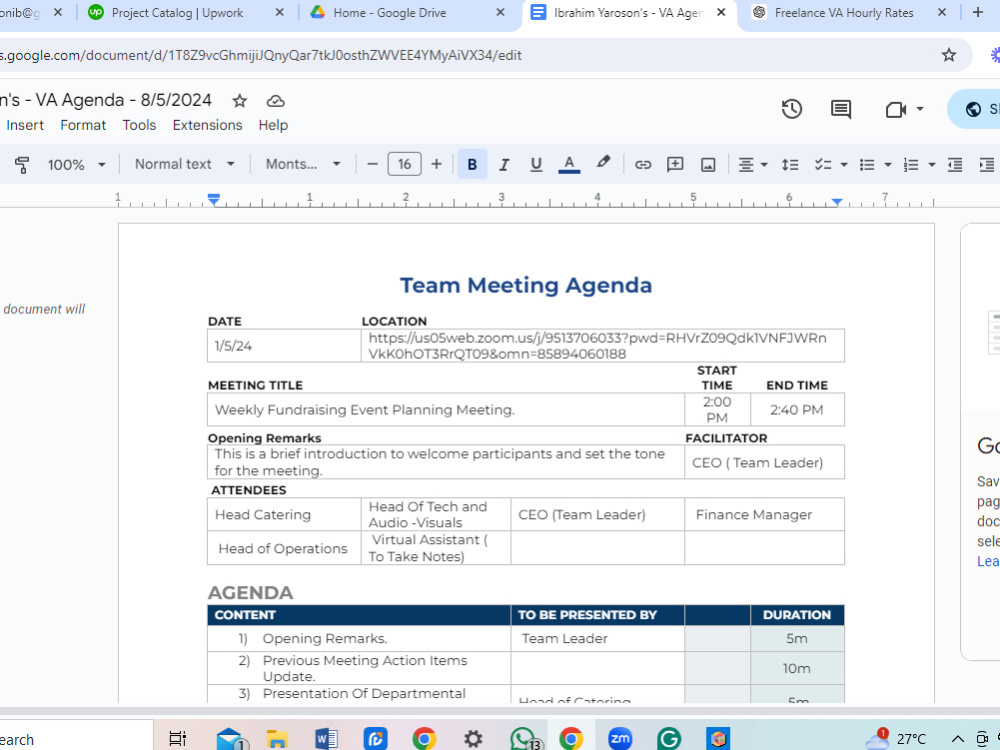The image size is (1000, 750).
Task: Click the date cell 1/5/24
Action: coord(284,346)
